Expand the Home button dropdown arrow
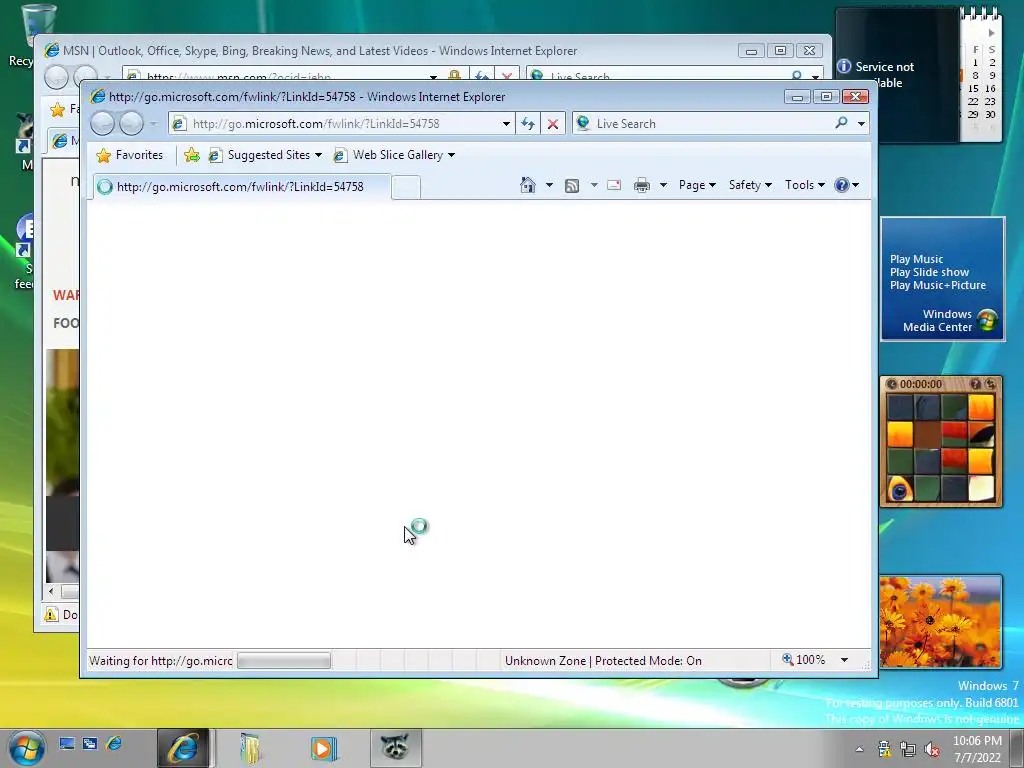 click(x=549, y=185)
